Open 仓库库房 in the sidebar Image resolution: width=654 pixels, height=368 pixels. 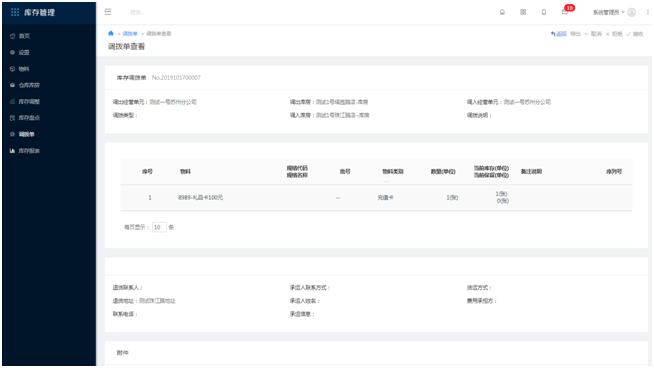point(29,85)
